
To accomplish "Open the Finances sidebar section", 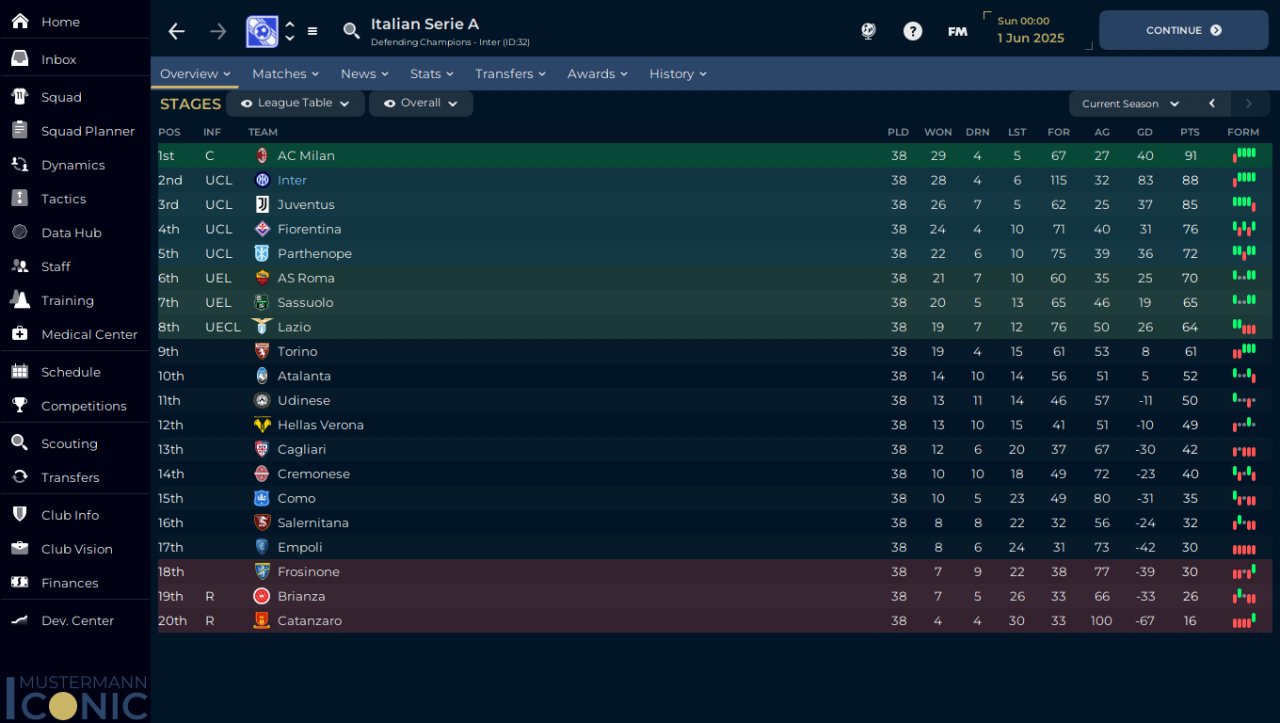I will (x=69, y=583).
